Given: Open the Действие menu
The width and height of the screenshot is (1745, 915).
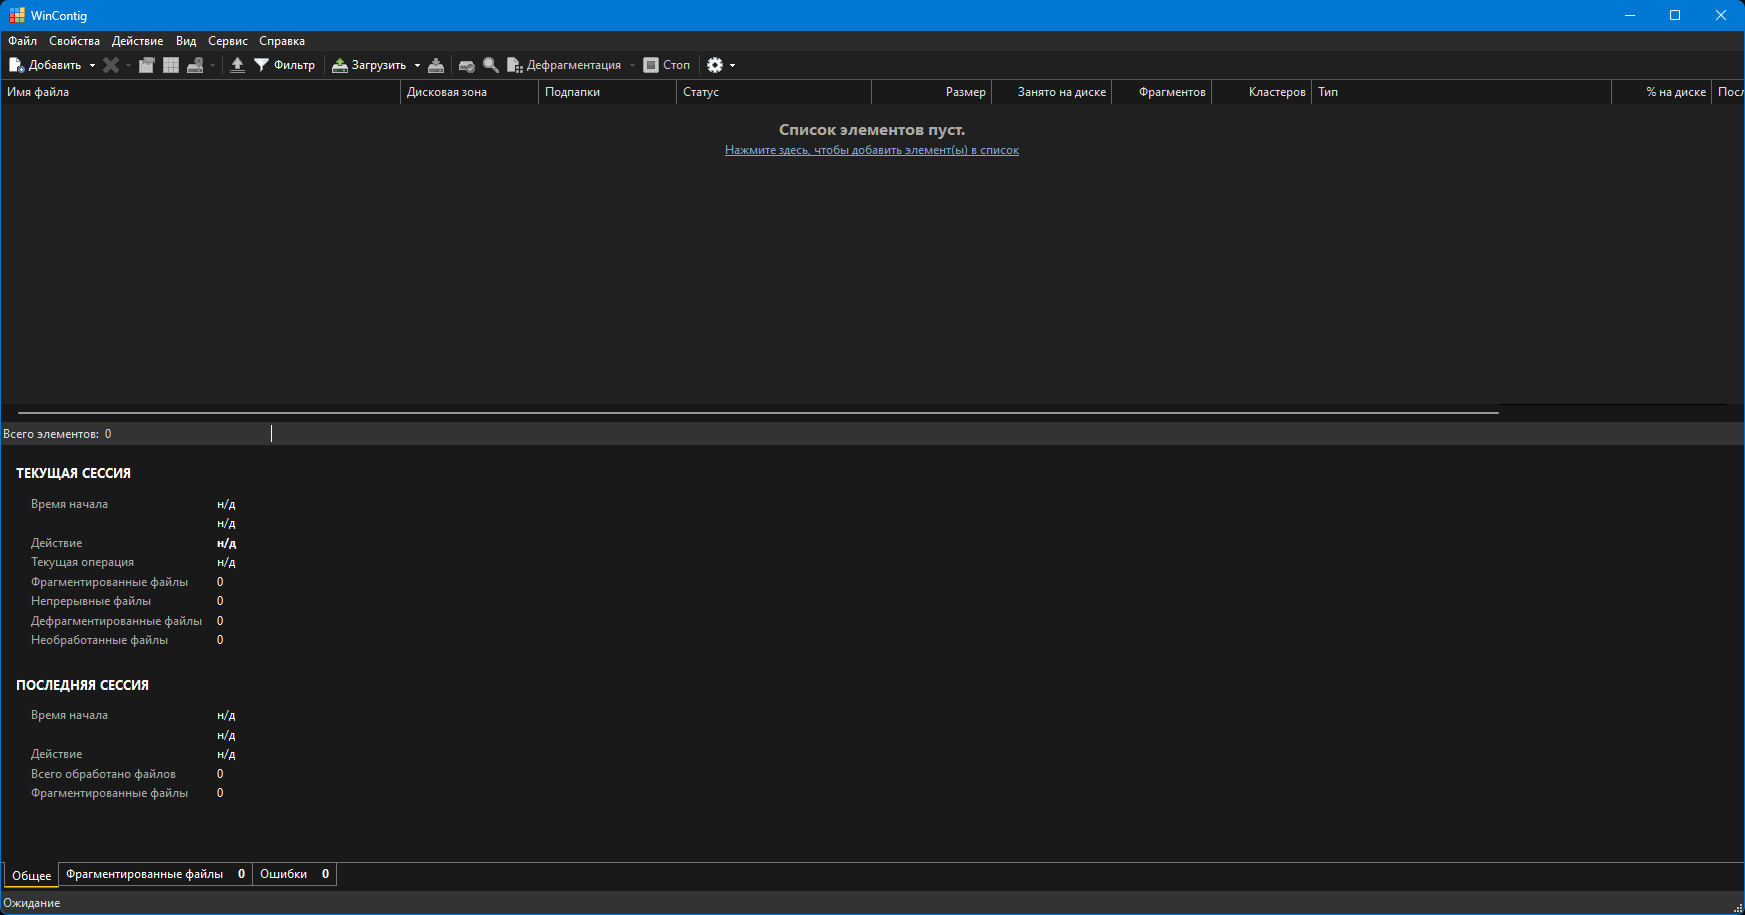Looking at the screenshot, I should [137, 41].
